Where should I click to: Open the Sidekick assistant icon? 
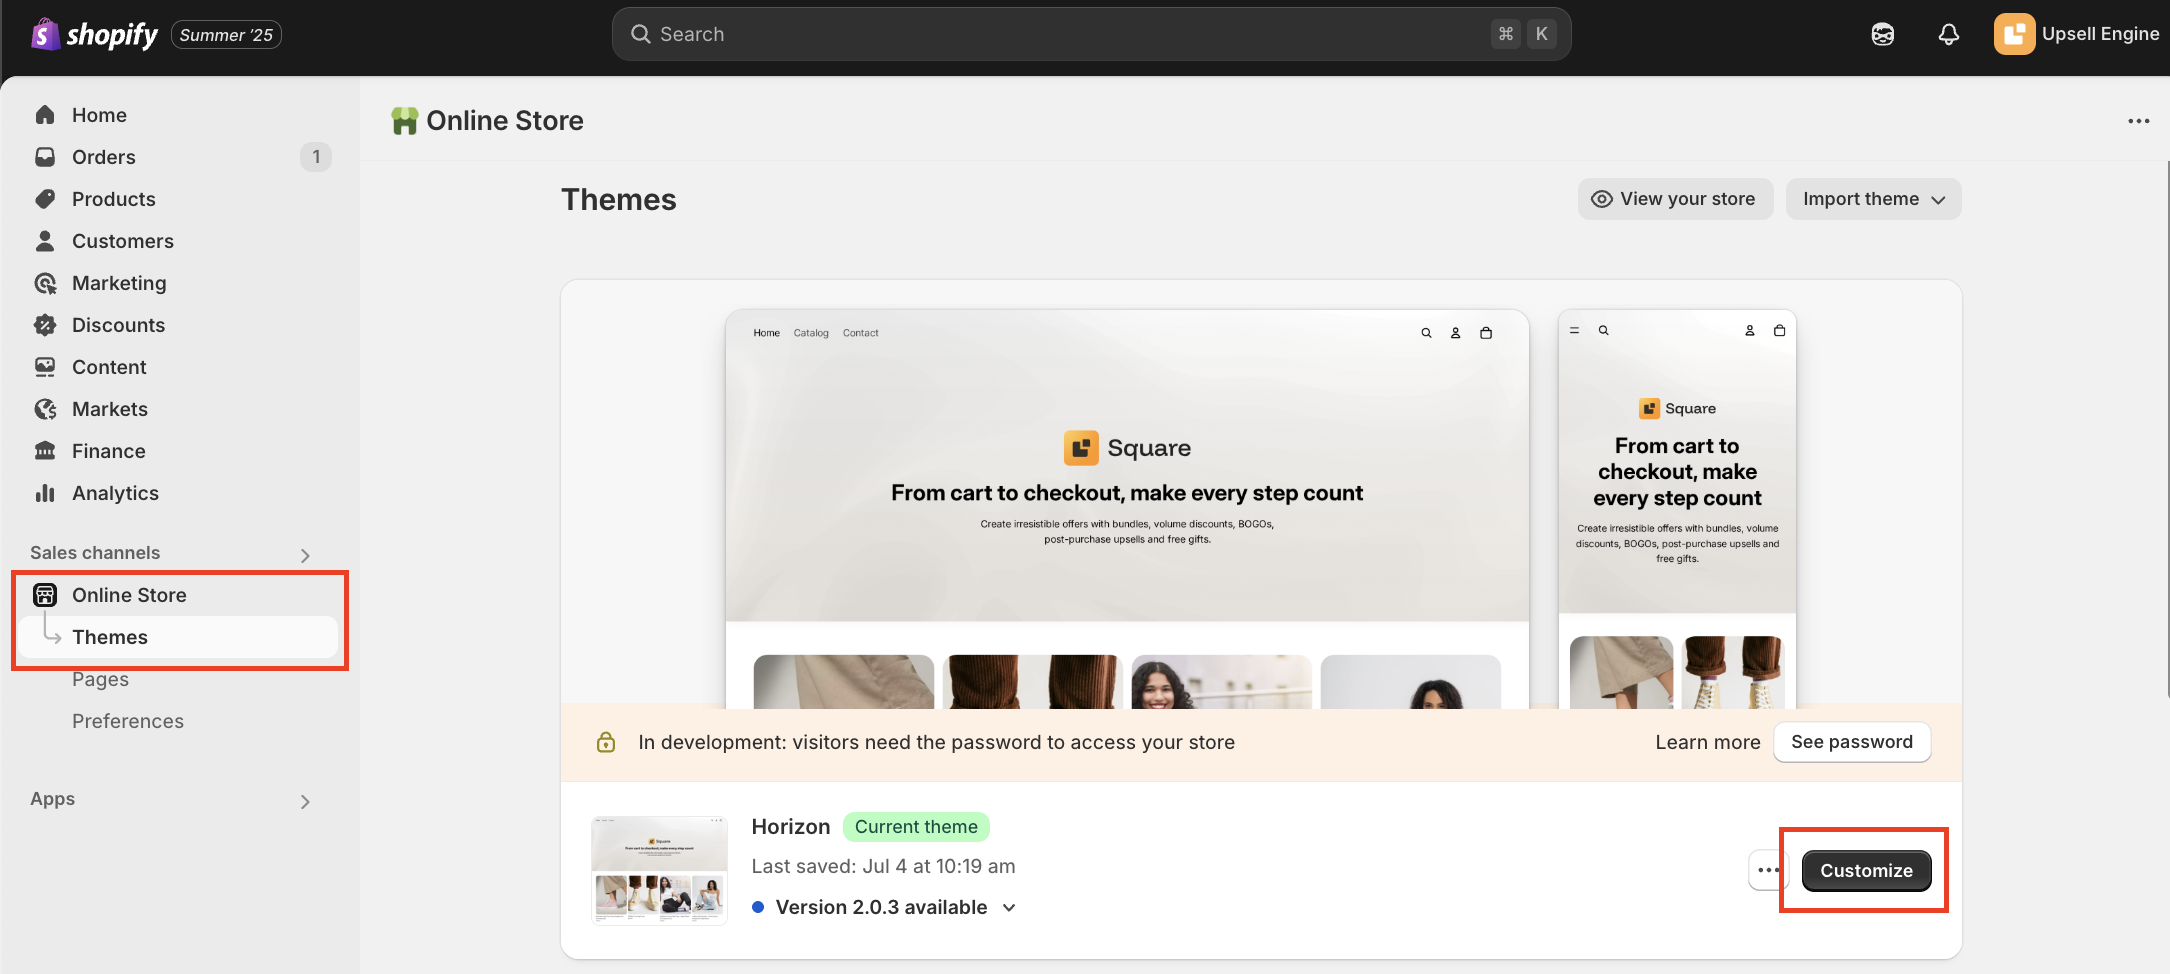pyautogui.click(x=1883, y=35)
